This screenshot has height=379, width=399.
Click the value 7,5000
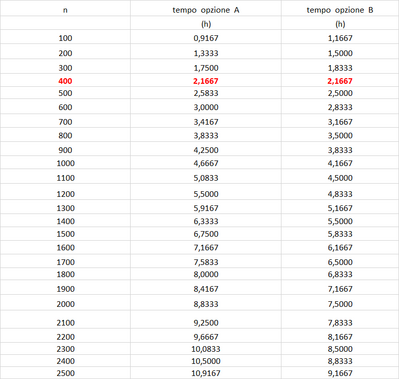point(340,304)
